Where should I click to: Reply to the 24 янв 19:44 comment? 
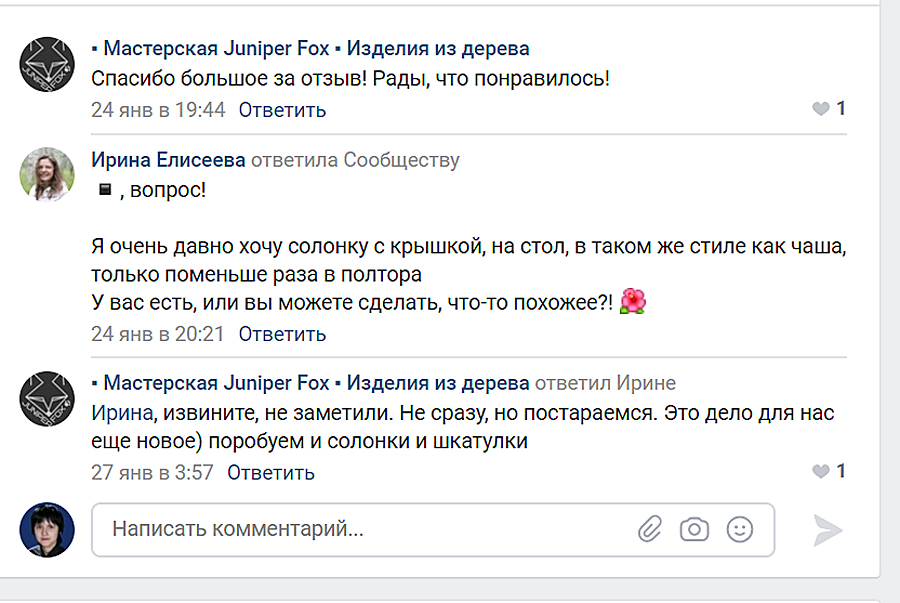[x=282, y=110]
